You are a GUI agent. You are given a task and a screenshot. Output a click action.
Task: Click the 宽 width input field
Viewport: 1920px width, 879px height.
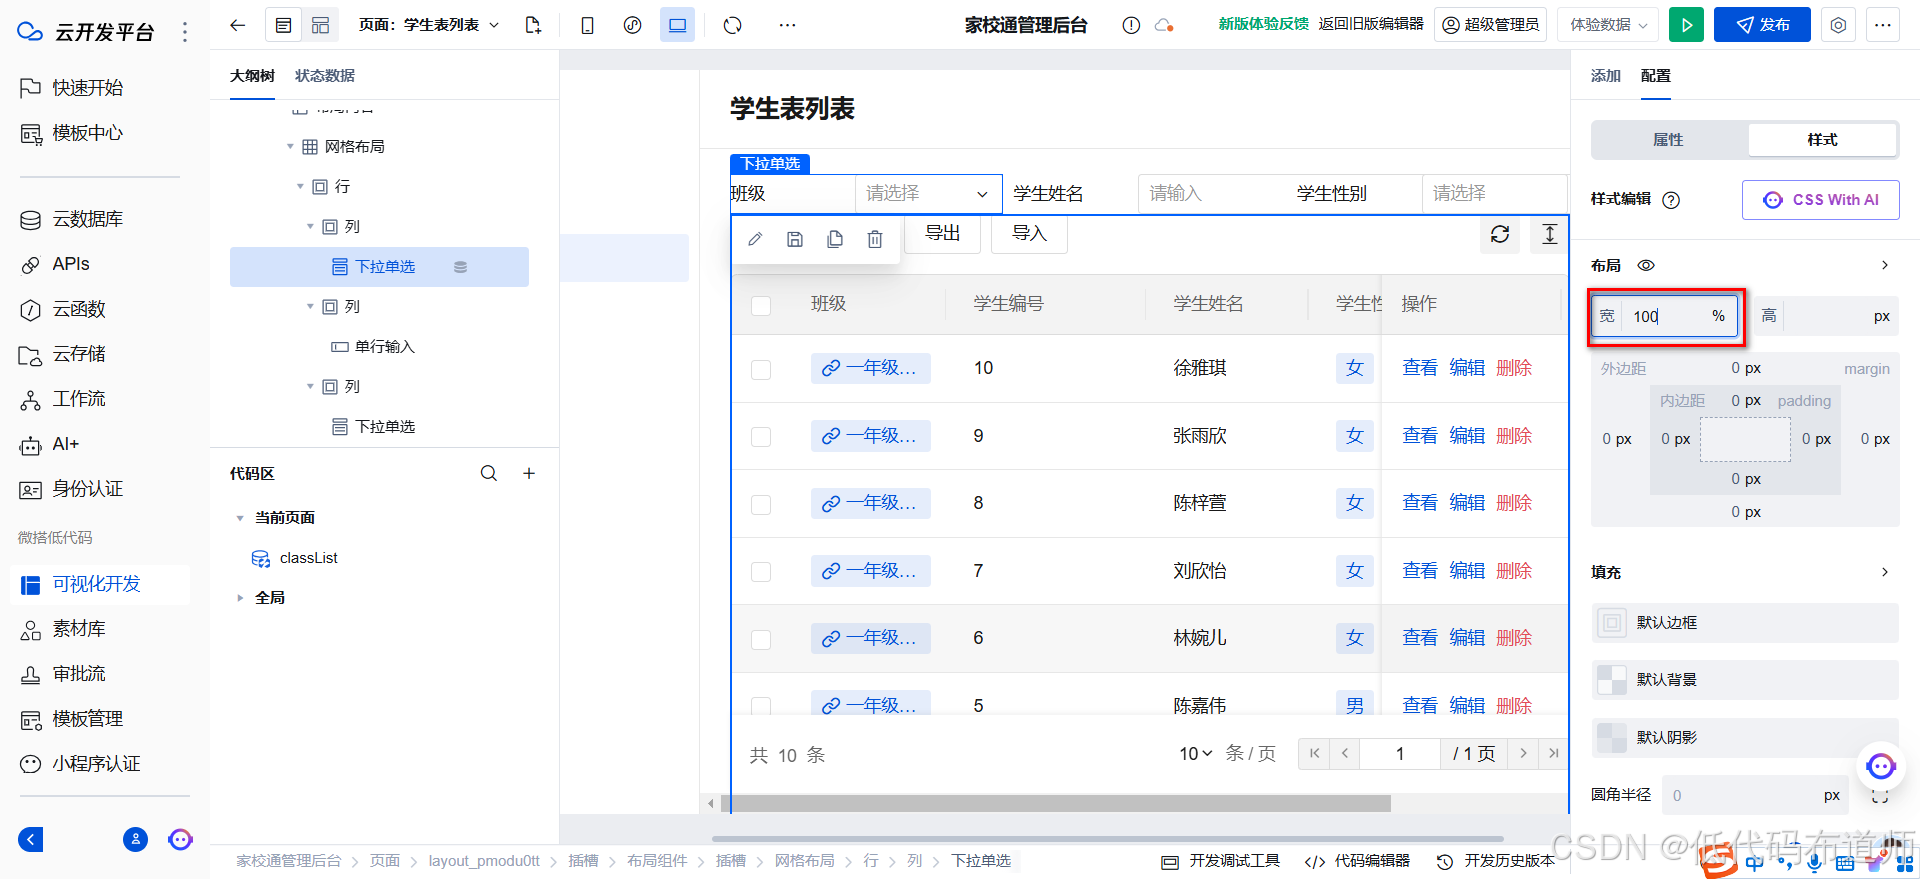tap(1666, 316)
